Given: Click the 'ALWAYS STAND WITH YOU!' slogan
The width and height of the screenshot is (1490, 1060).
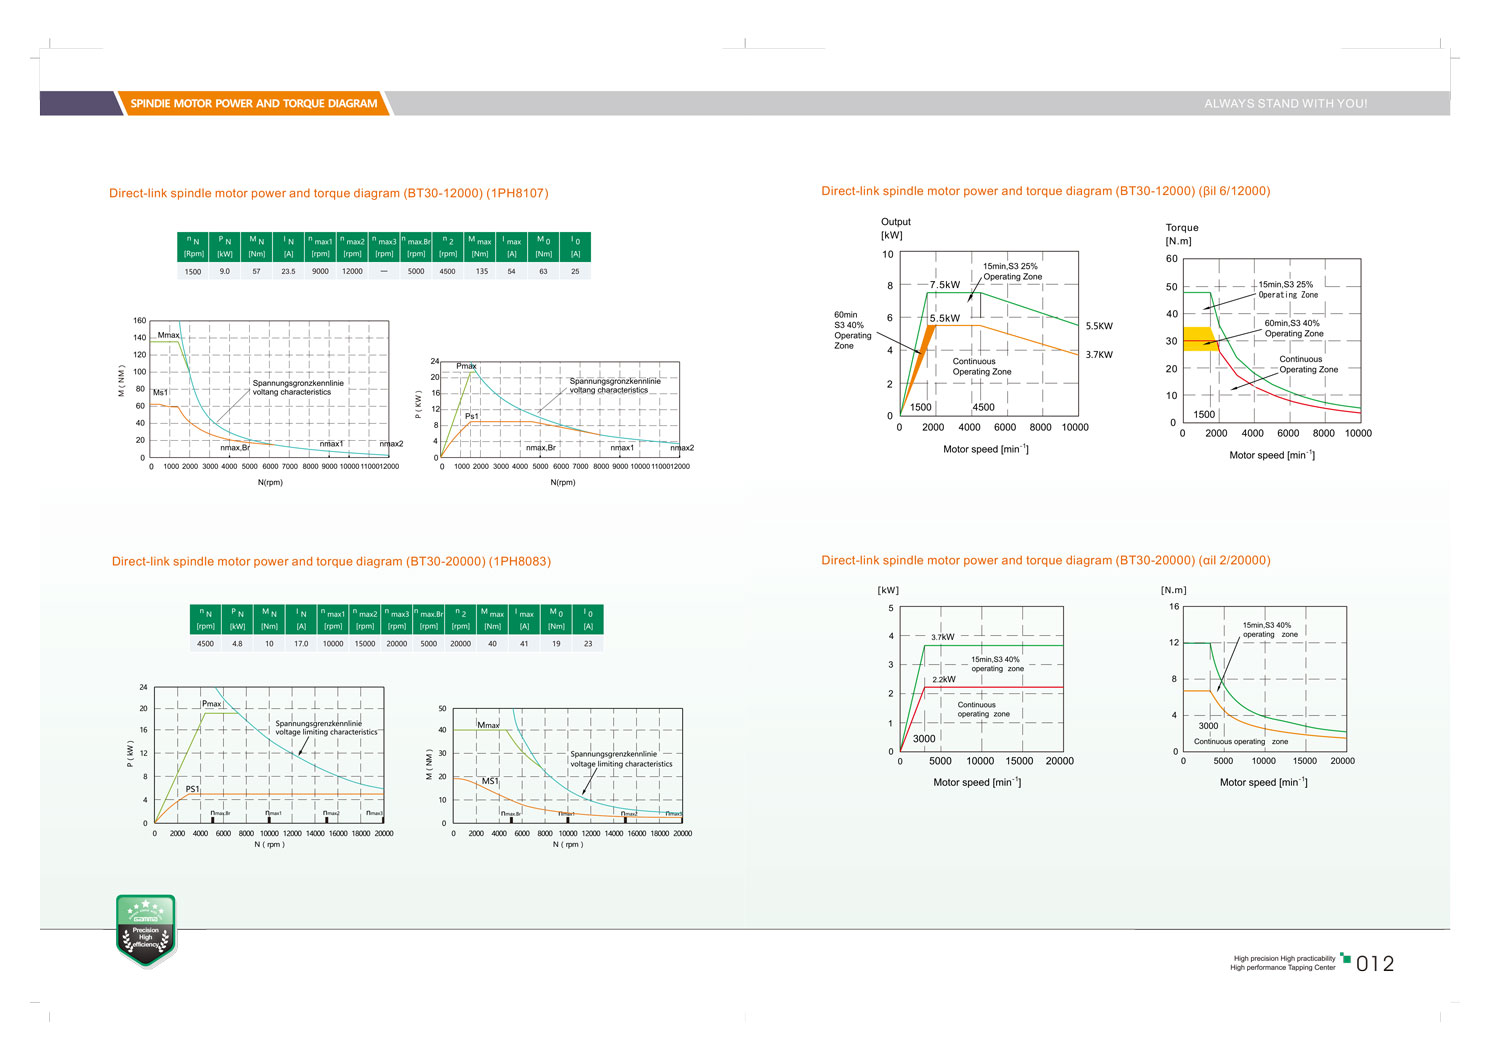Looking at the screenshot, I should point(1285,103).
